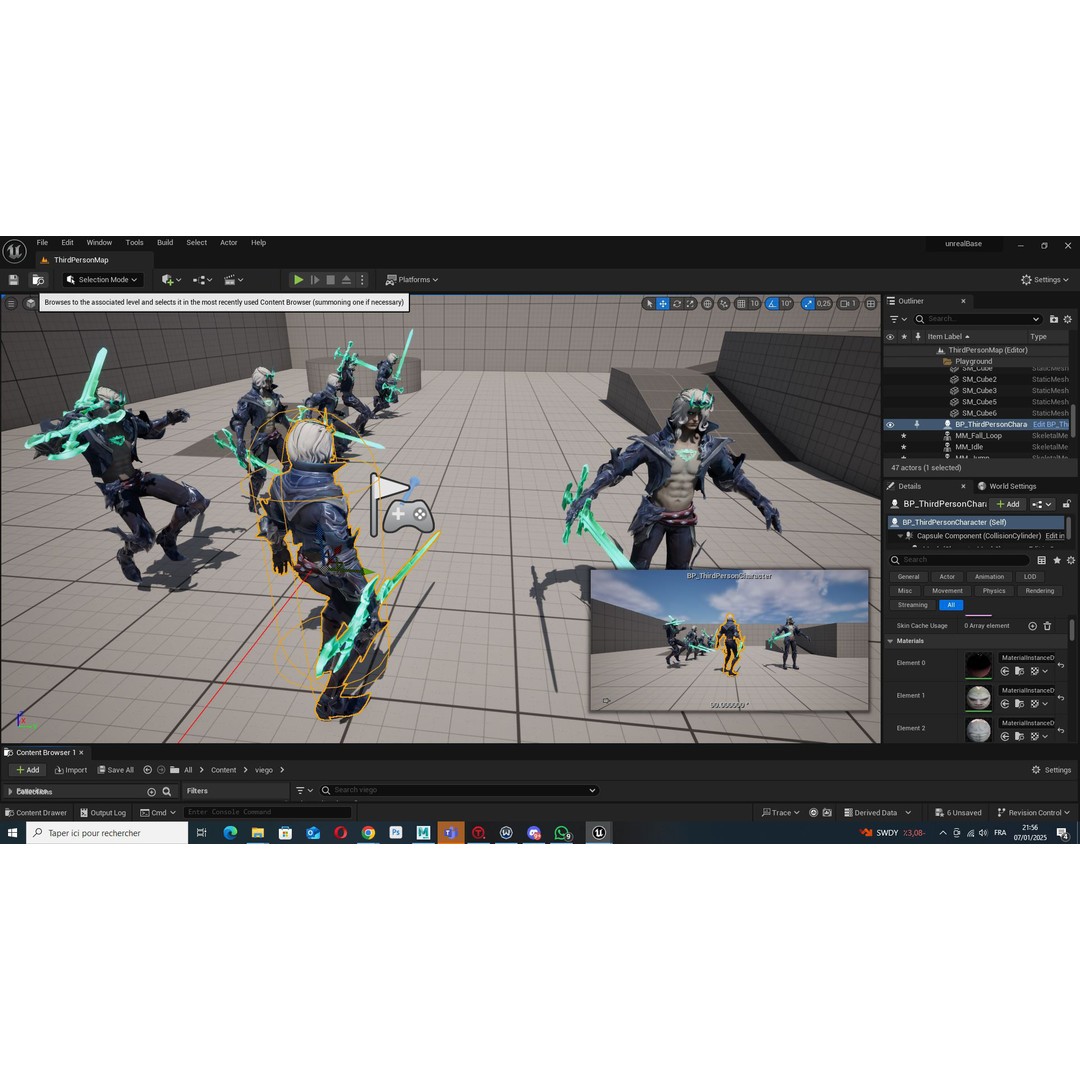Viewport: 1080px width, 1080px height.
Task: Click Element 1 material thumbnail
Action: tap(978, 698)
